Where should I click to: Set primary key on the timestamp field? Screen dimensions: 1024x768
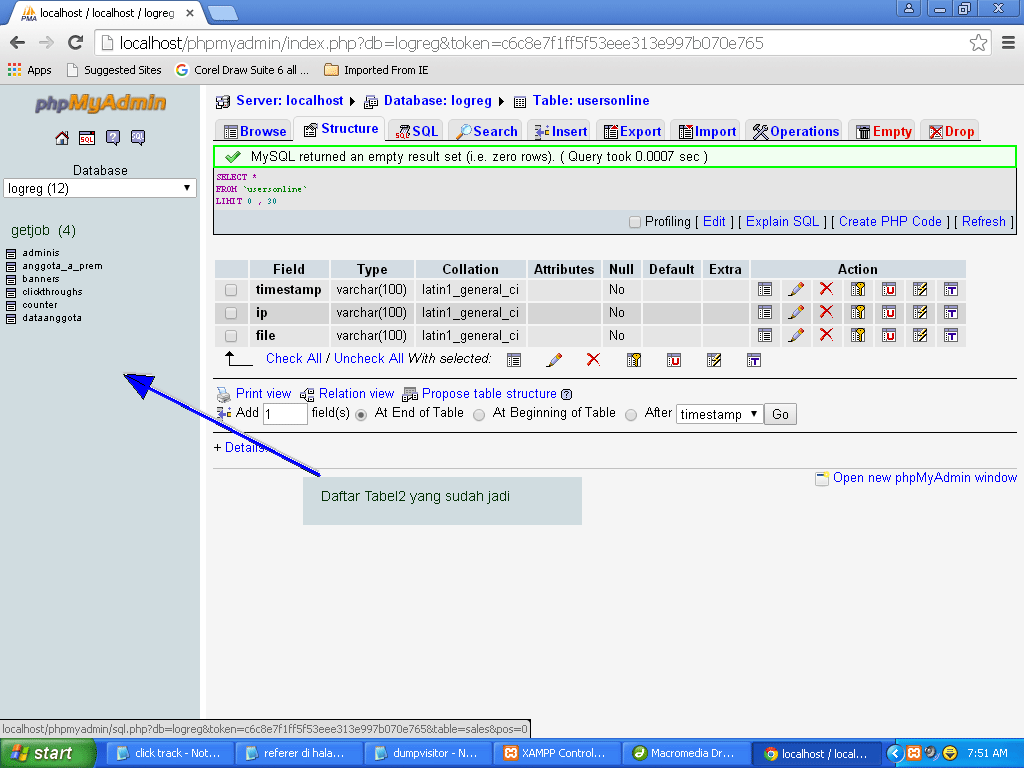[858, 289]
